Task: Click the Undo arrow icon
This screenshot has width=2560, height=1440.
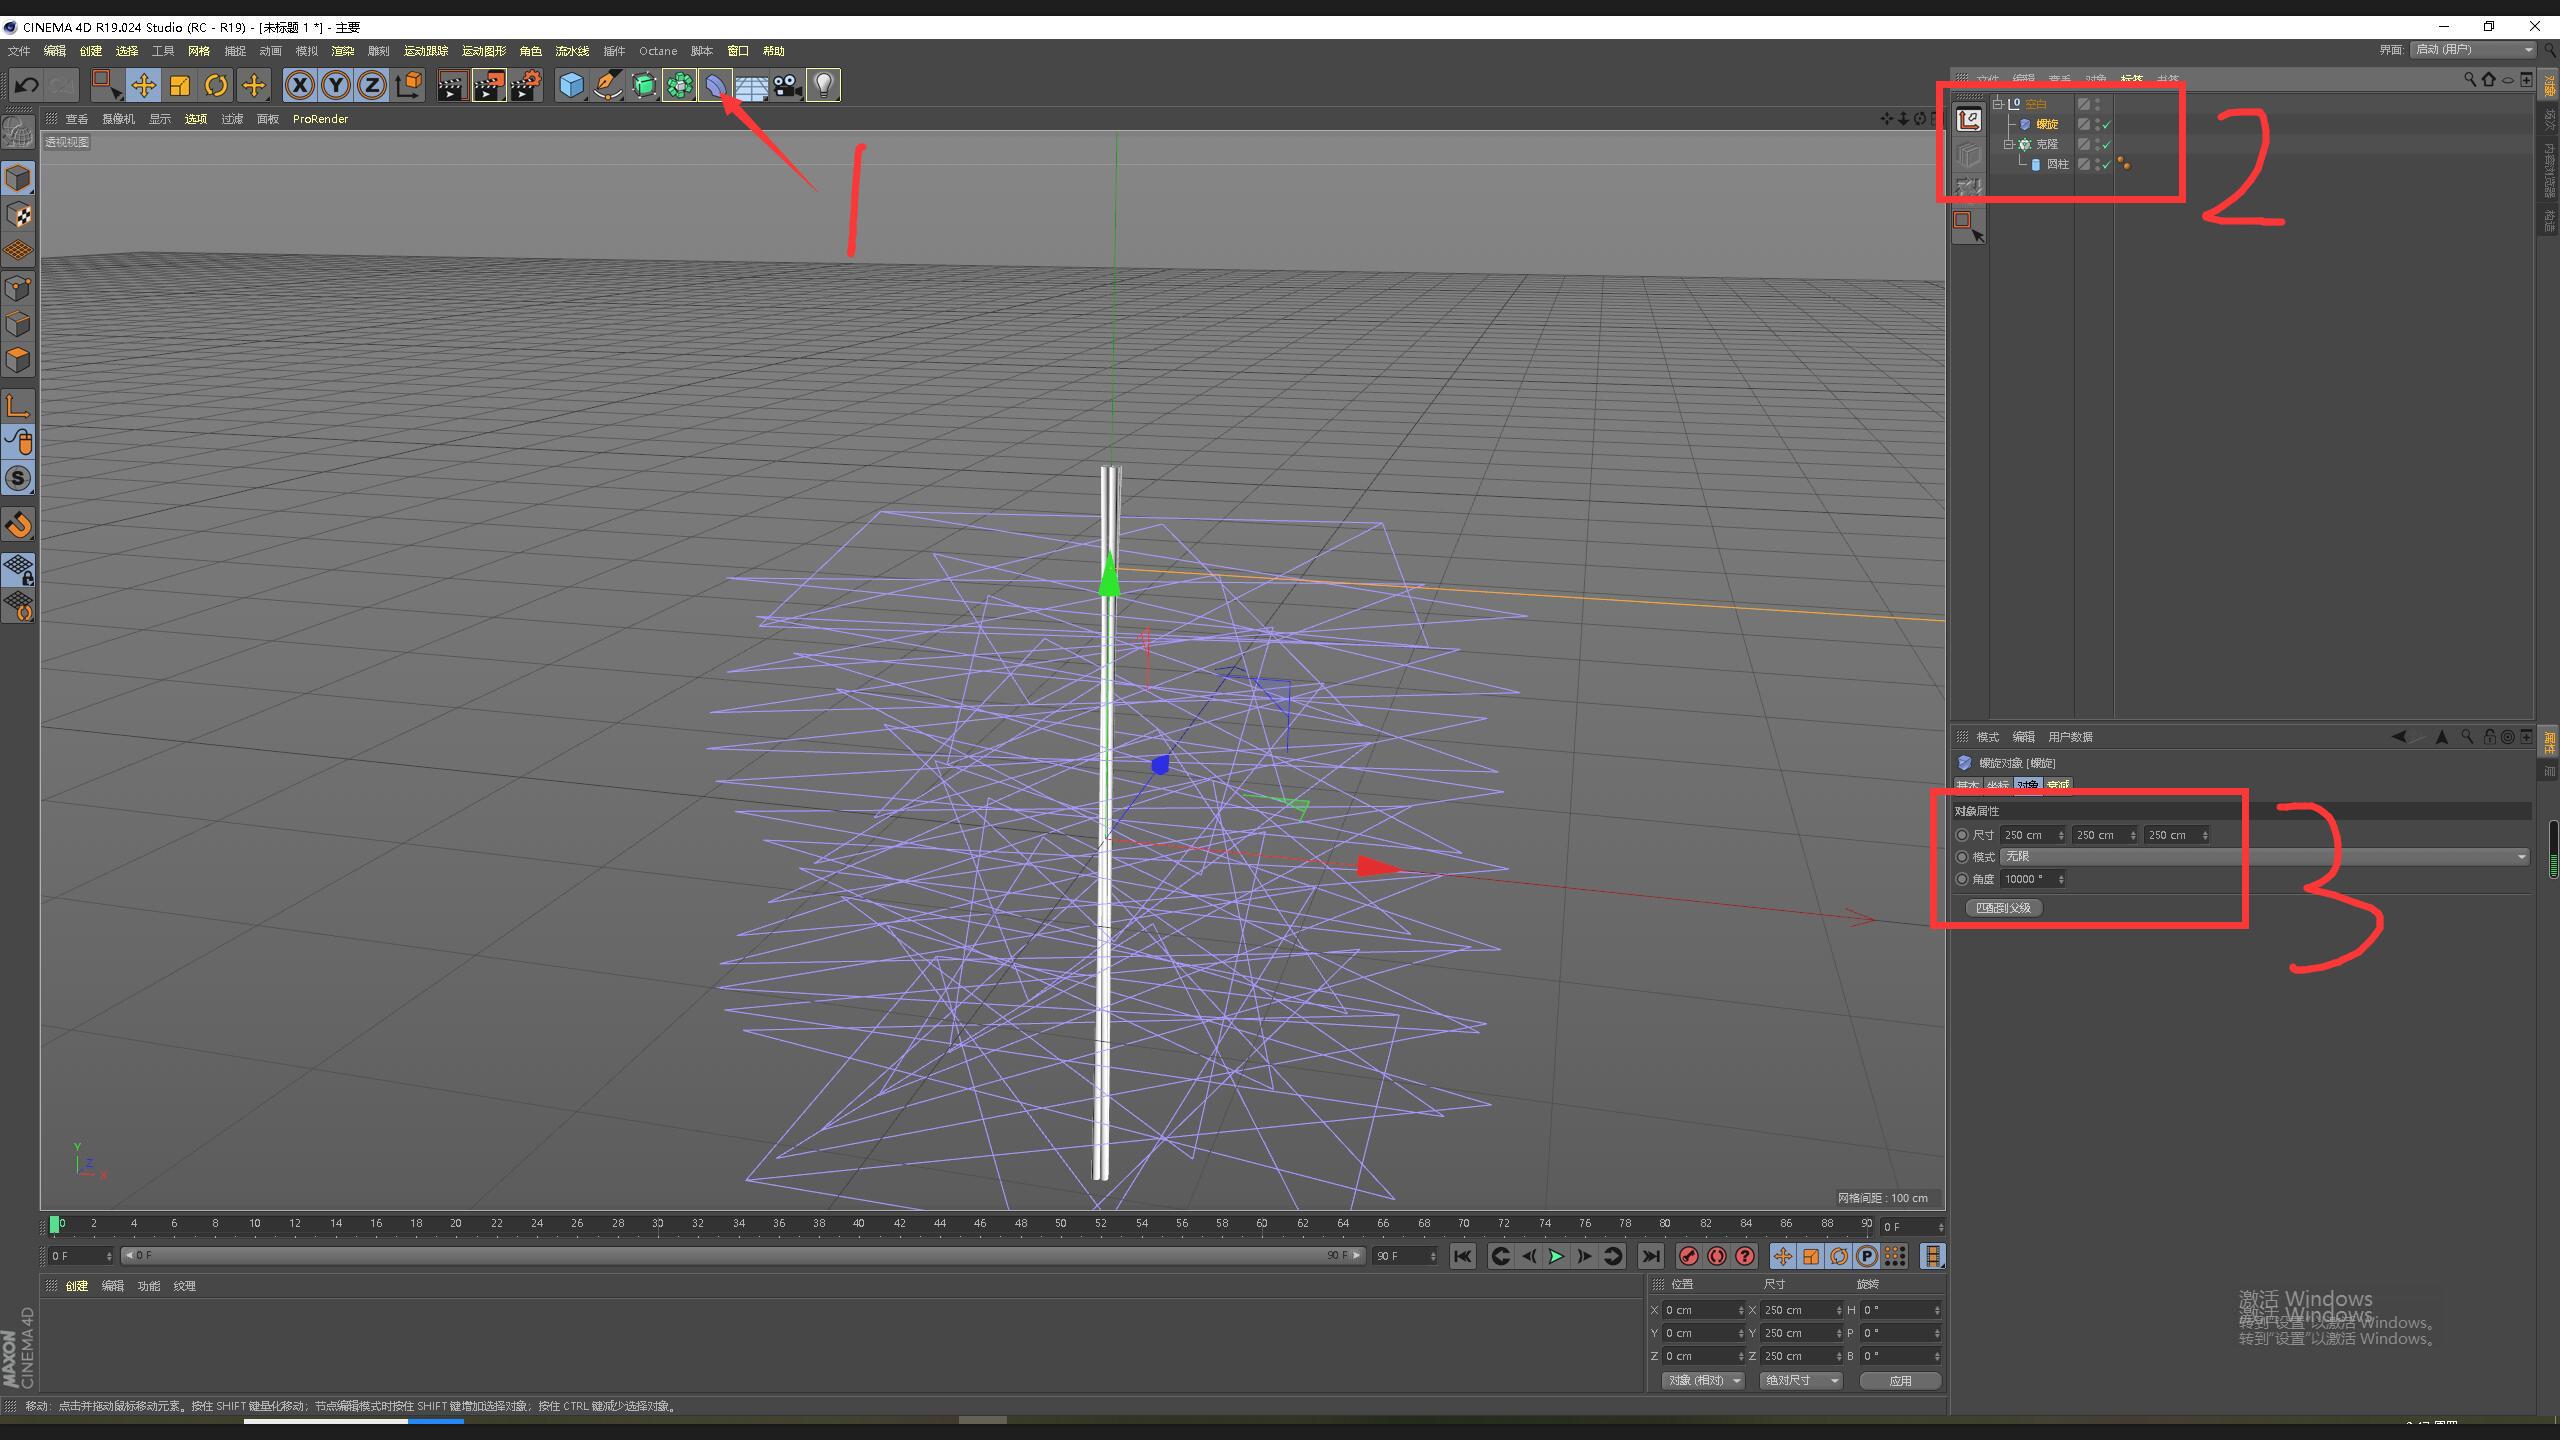Action: coord(26,86)
